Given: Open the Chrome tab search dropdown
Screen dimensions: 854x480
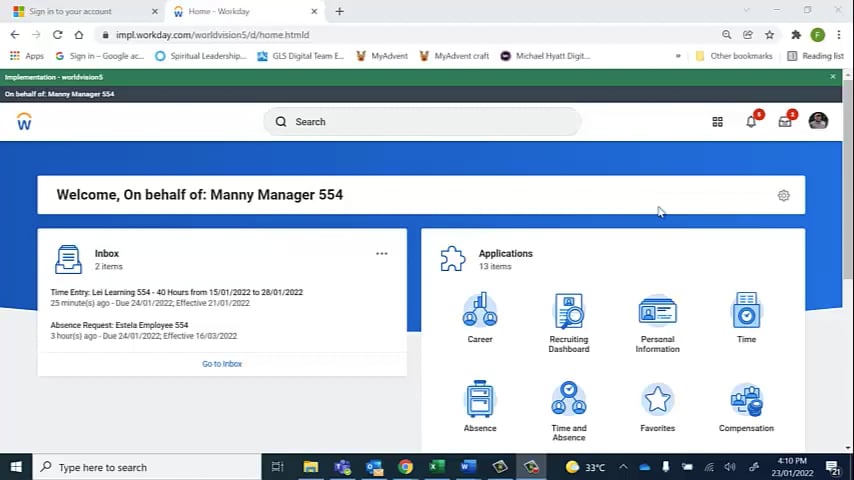Looking at the screenshot, I should [x=746, y=10].
